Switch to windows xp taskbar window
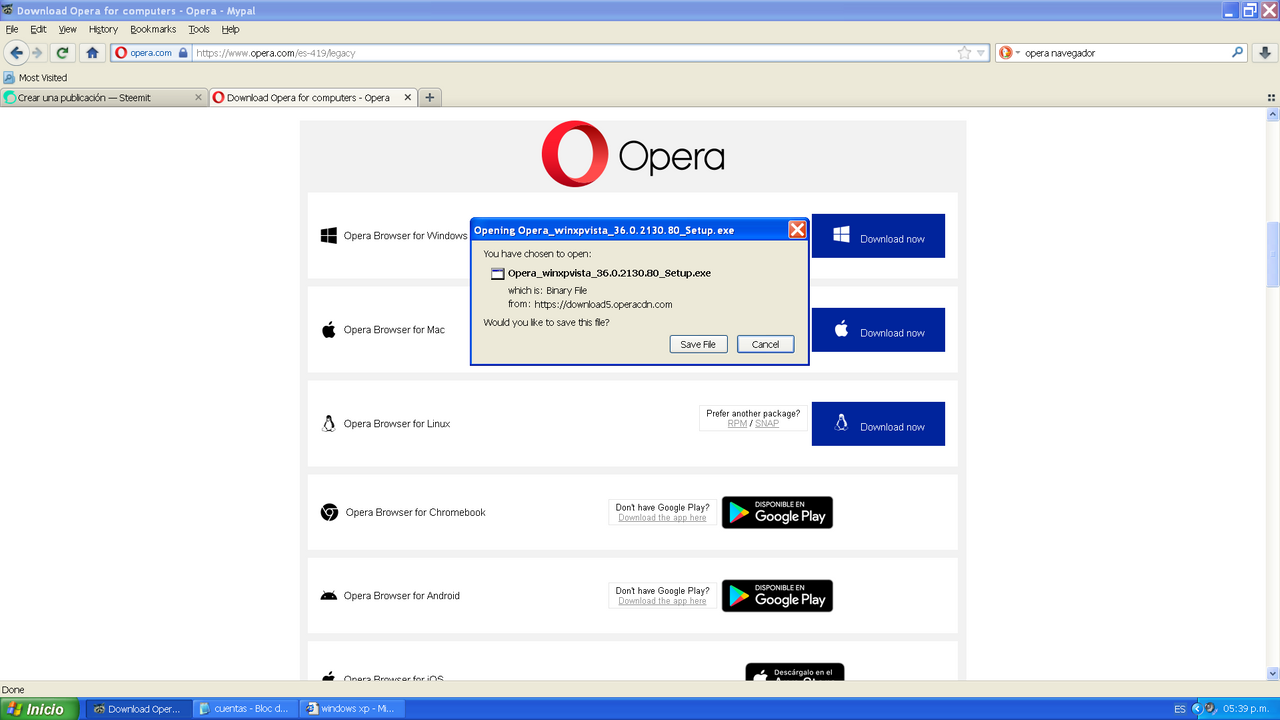Screen dimensions: 1280x720 coord(350,709)
